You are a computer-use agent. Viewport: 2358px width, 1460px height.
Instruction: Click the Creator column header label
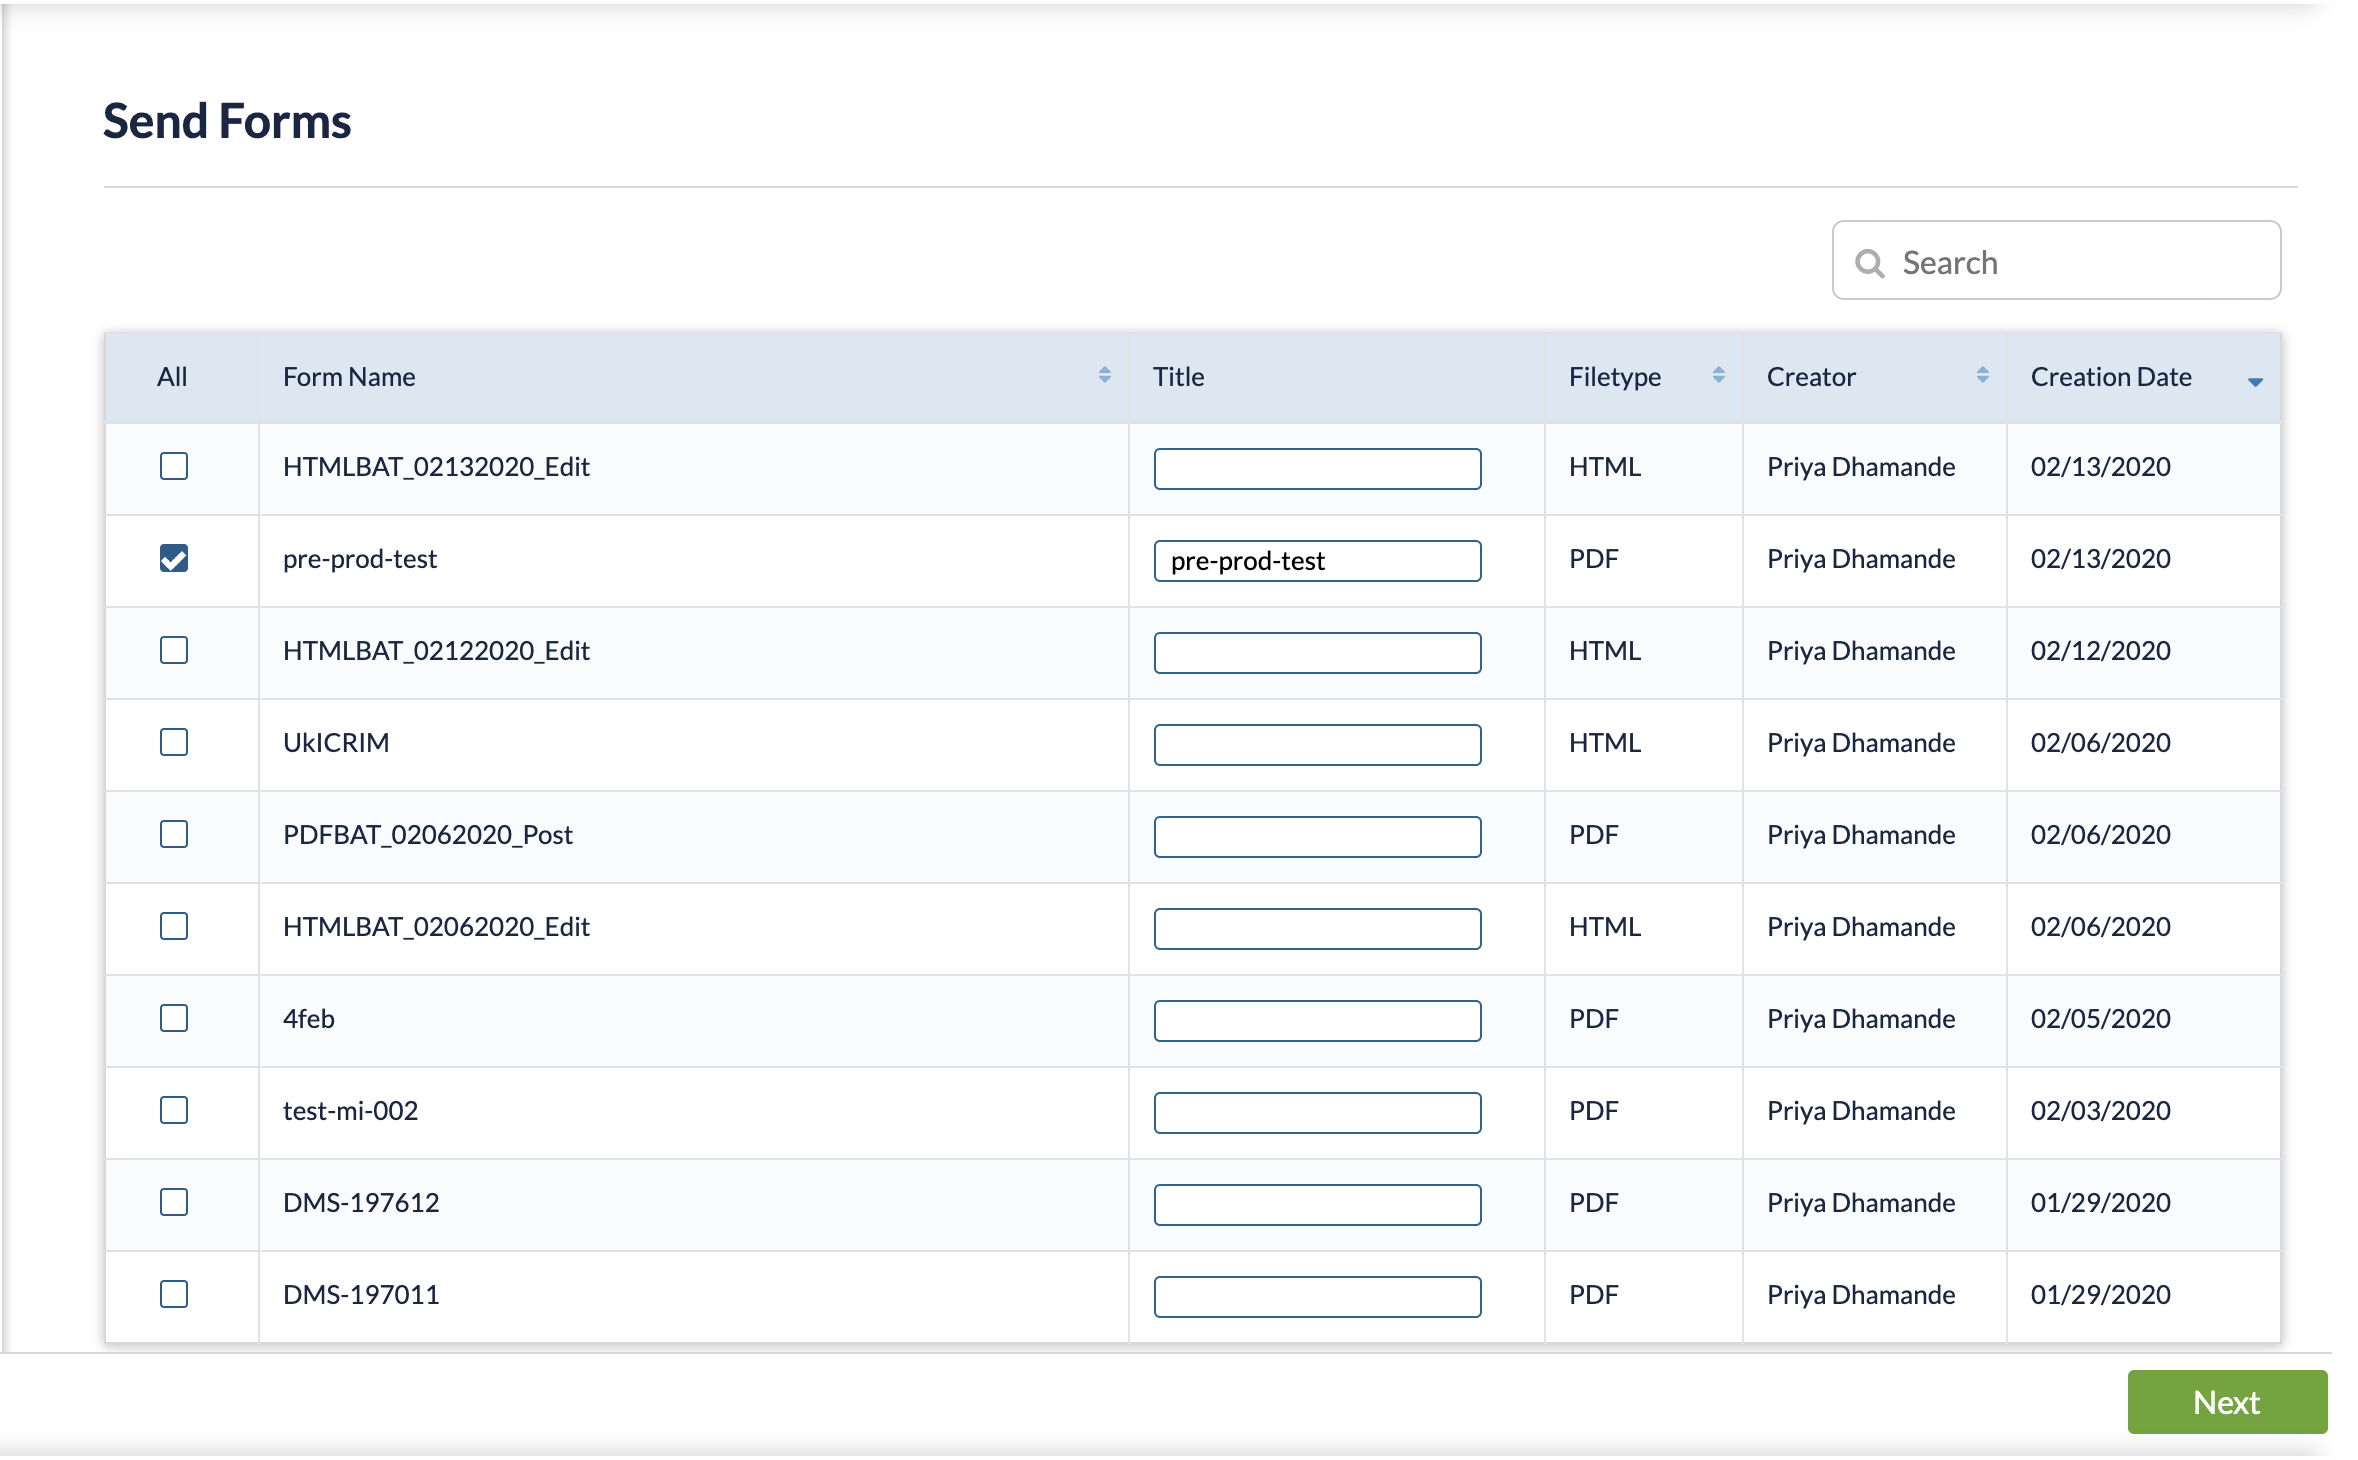pyautogui.click(x=1811, y=377)
